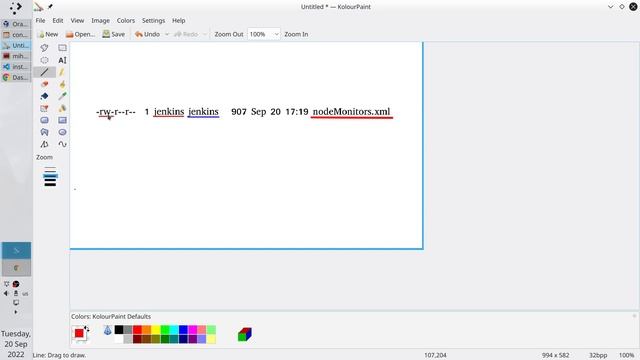Pick the Color Picker eyedropper tool
Screen dimensions: 640x360
pyautogui.click(x=62, y=96)
